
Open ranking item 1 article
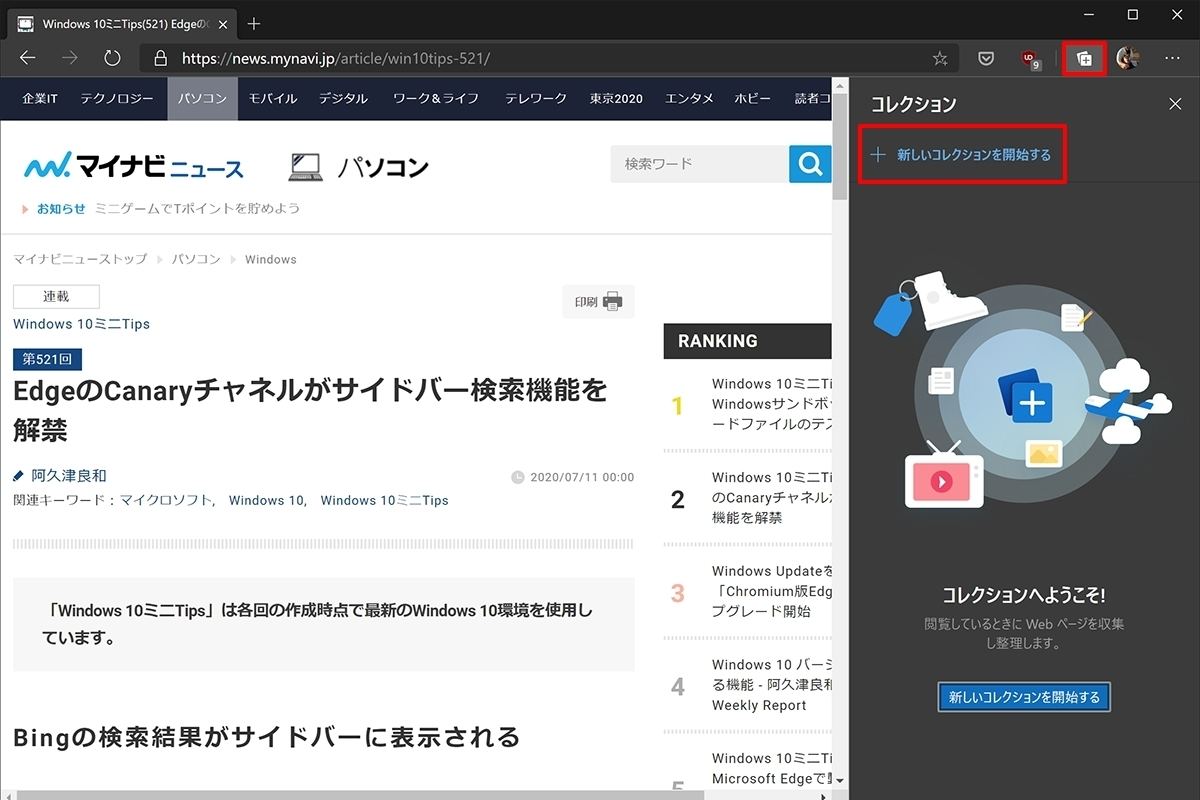772,404
